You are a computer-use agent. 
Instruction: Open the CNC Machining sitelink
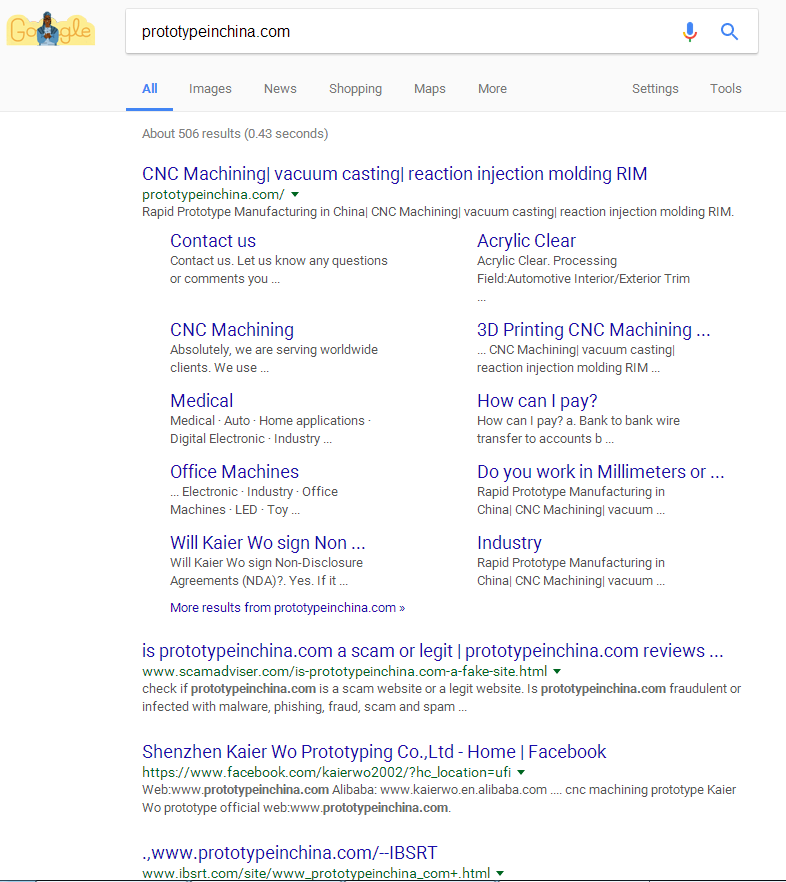click(x=232, y=330)
